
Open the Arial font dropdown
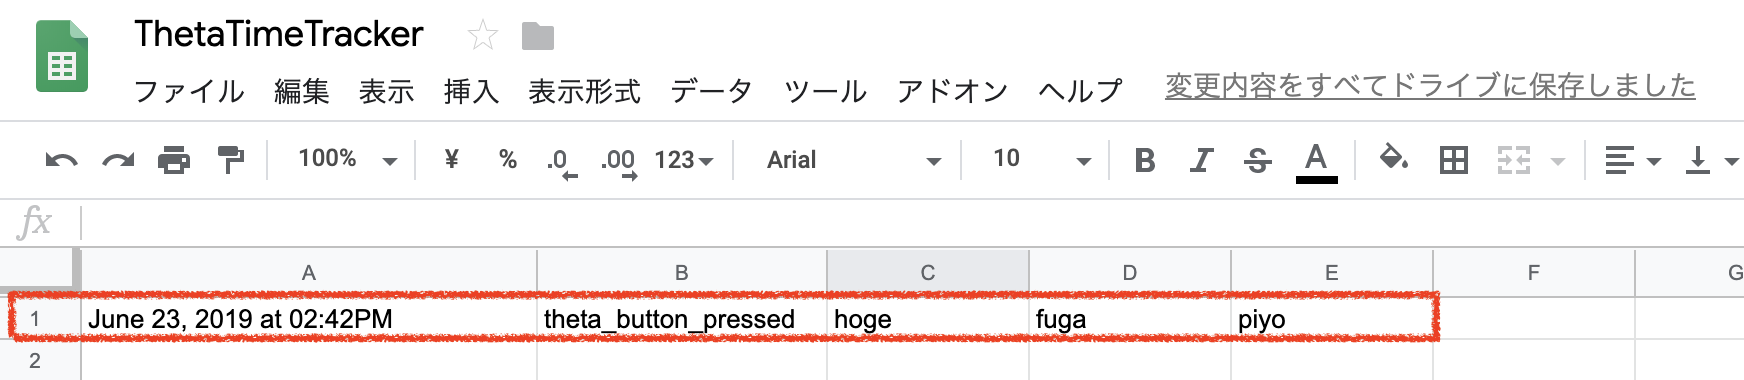pos(853,160)
